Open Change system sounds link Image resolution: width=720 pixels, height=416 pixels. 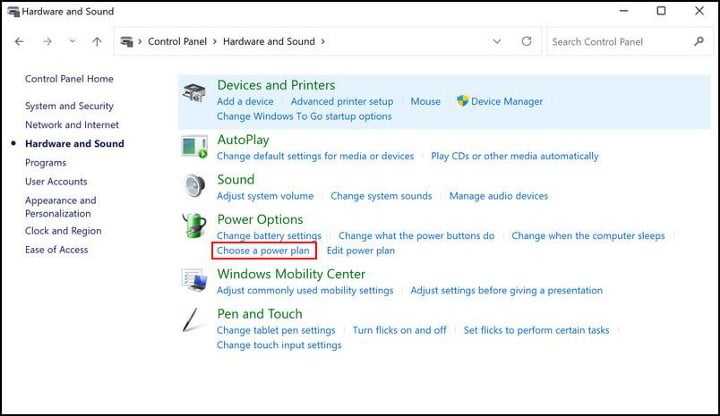click(381, 196)
